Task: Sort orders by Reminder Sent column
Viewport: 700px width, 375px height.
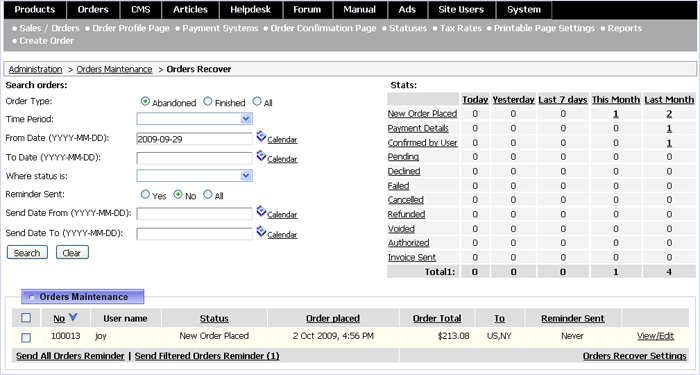Action: [573, 318]
